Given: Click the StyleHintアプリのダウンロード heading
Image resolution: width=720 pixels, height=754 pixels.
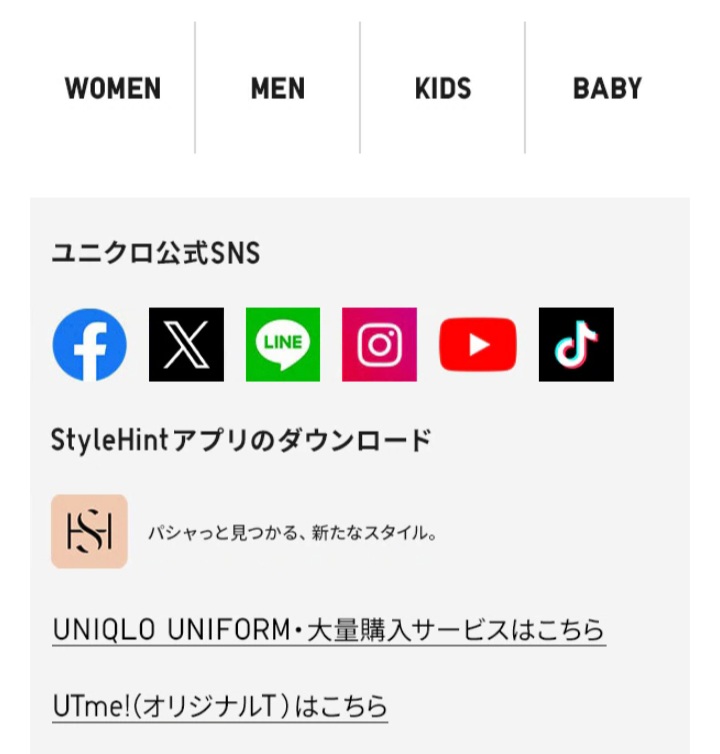Looking at the screenshot, I should coord(241,440).
